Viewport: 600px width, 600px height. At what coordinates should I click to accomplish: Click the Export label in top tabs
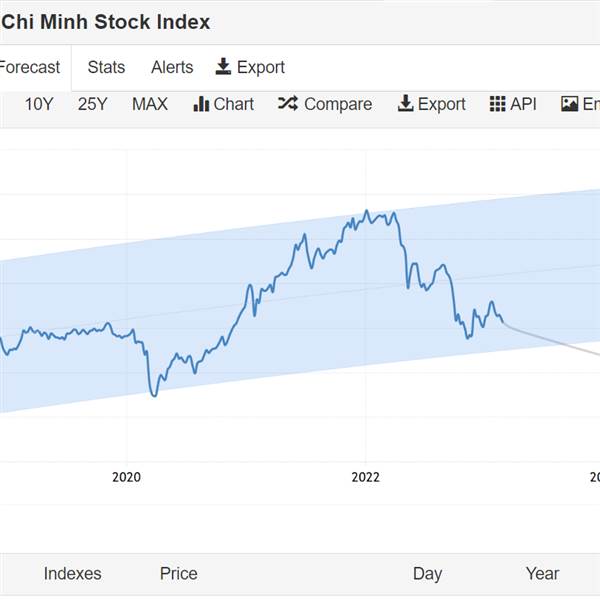point(261,67)
